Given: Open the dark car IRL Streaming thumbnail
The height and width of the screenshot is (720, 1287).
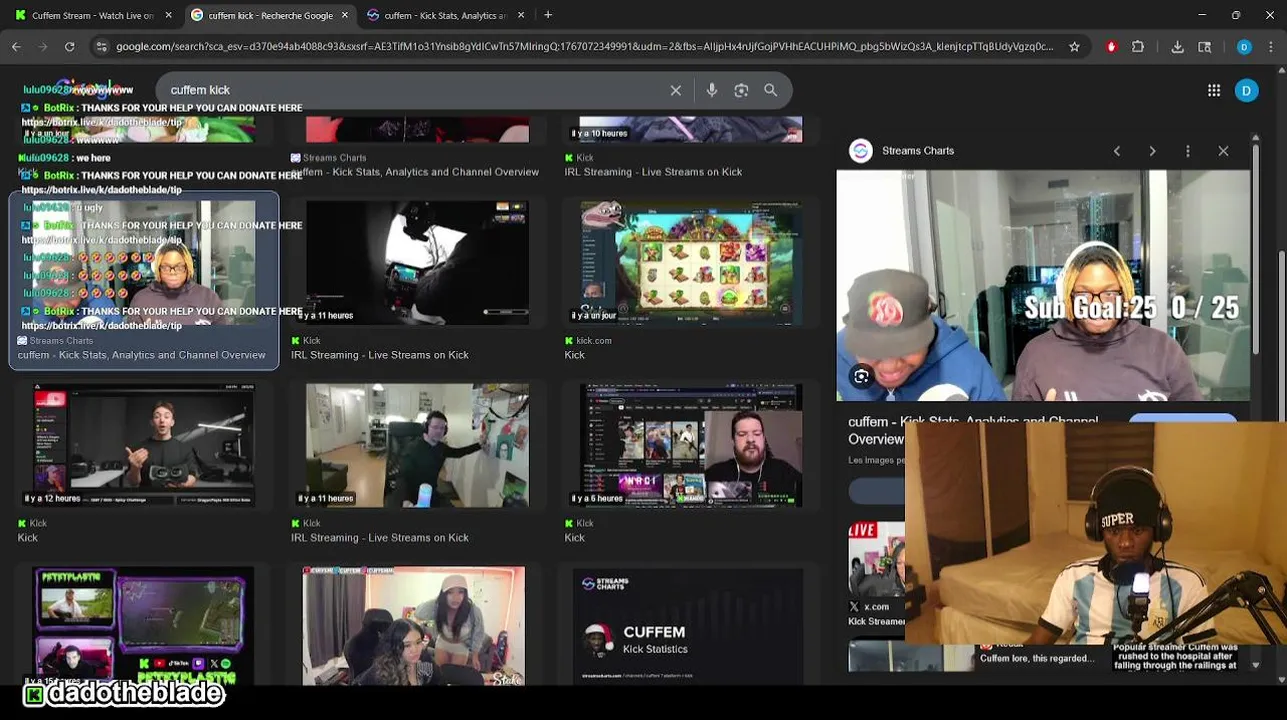Looking at the screenshot, I should pyautogui.click(x=417, y=262).
